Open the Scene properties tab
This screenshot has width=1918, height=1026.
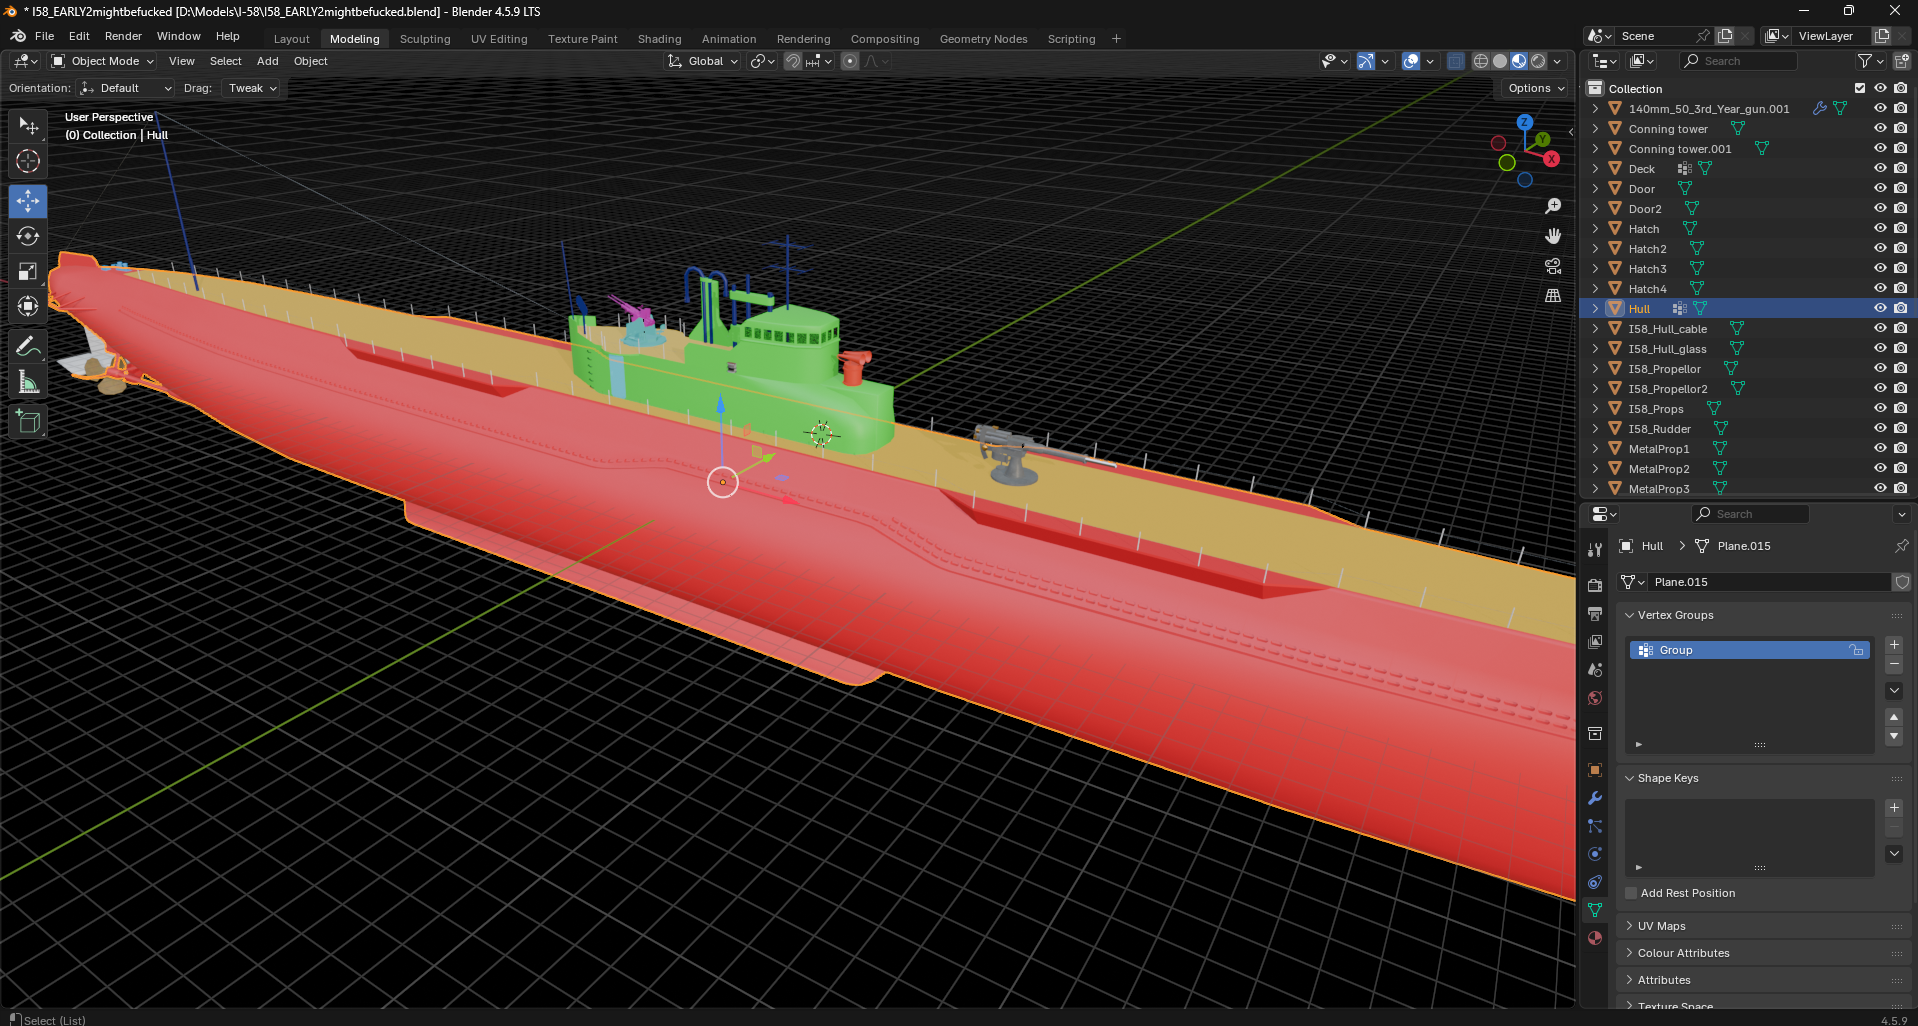point(1595,669)
